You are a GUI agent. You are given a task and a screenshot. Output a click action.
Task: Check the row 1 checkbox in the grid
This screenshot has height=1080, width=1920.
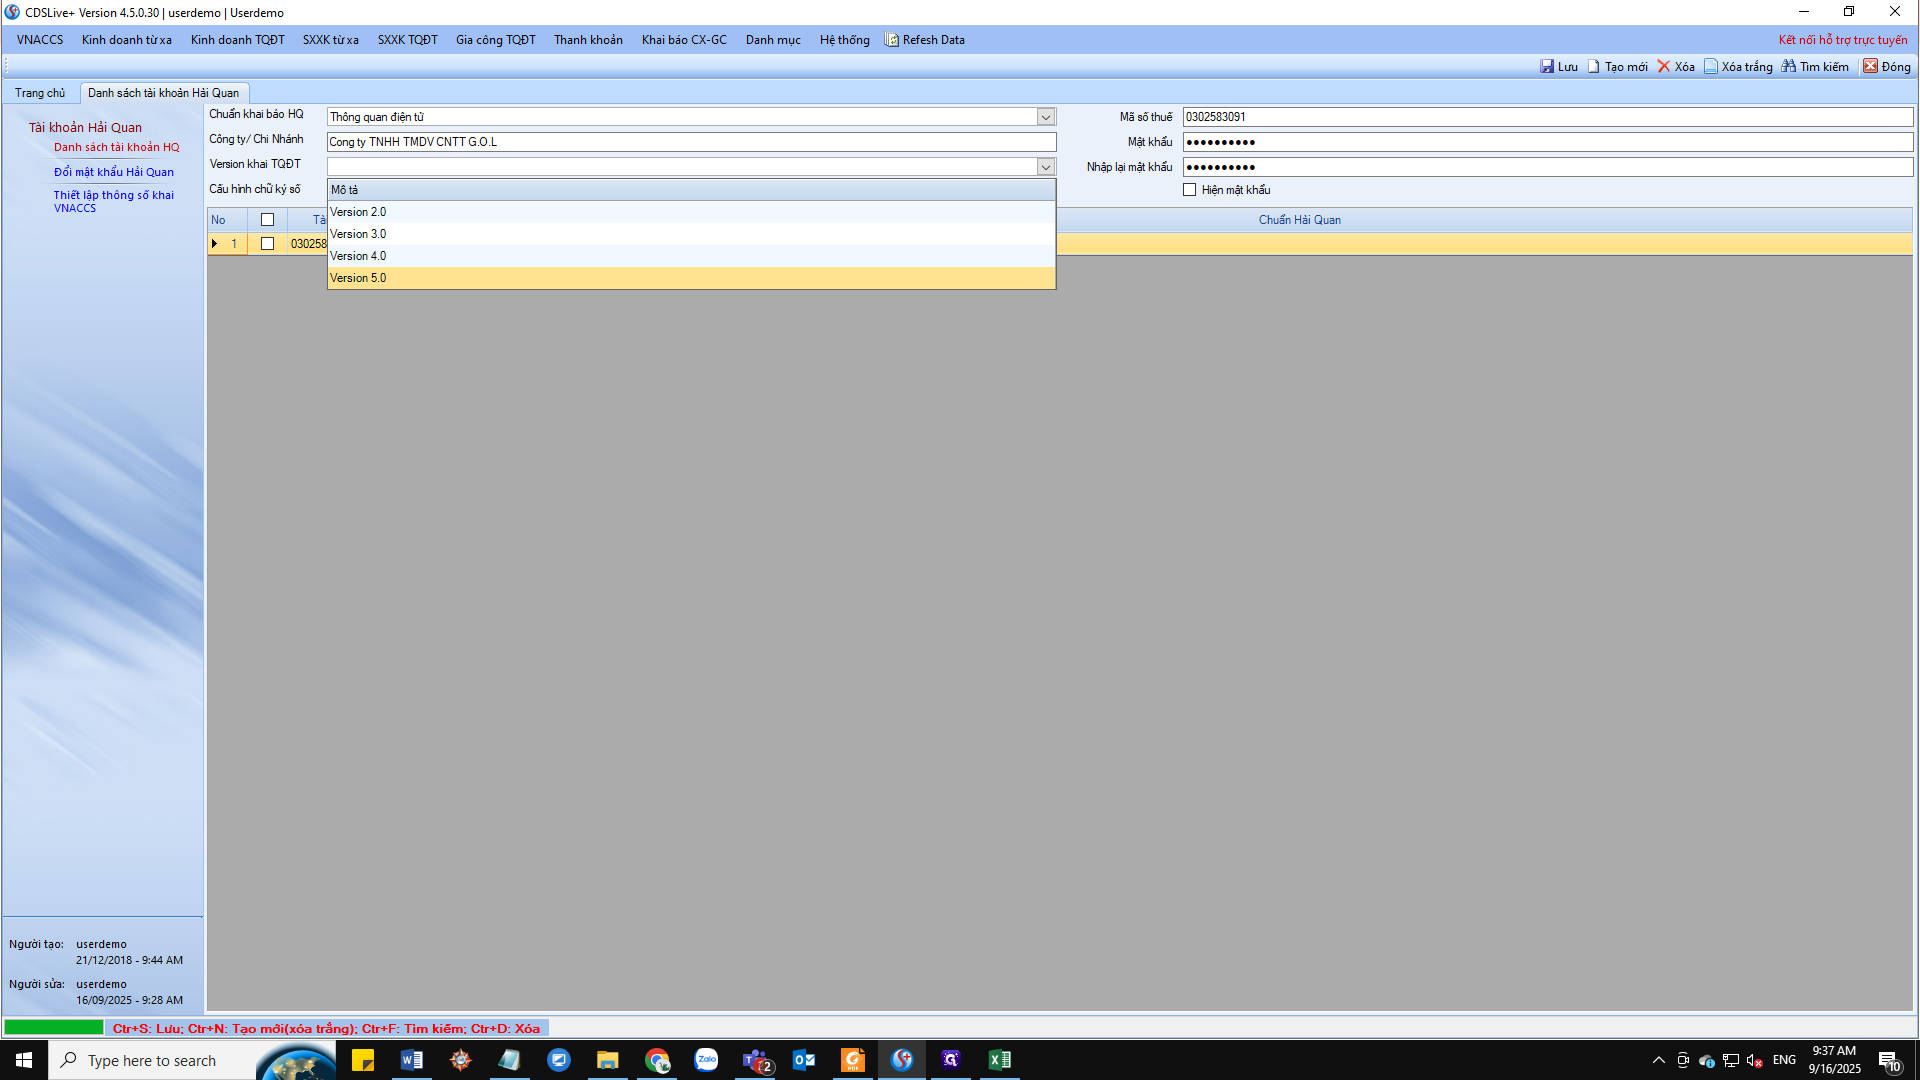tap(267, 244)
